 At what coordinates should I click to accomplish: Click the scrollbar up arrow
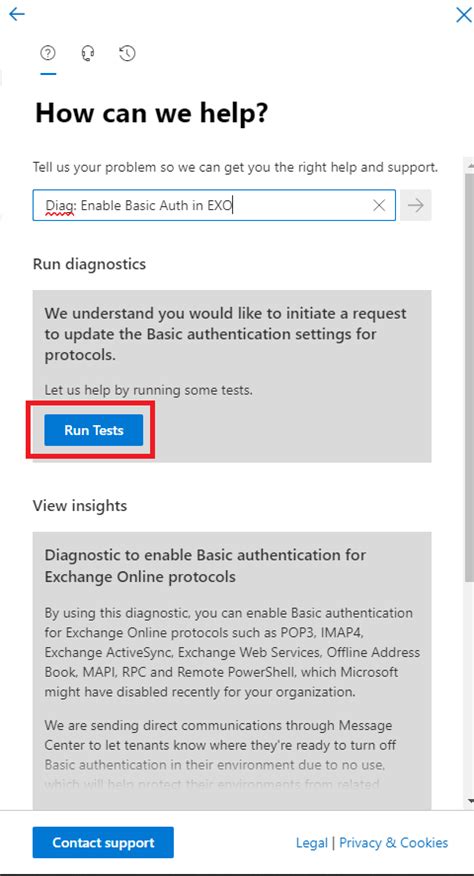470,162
